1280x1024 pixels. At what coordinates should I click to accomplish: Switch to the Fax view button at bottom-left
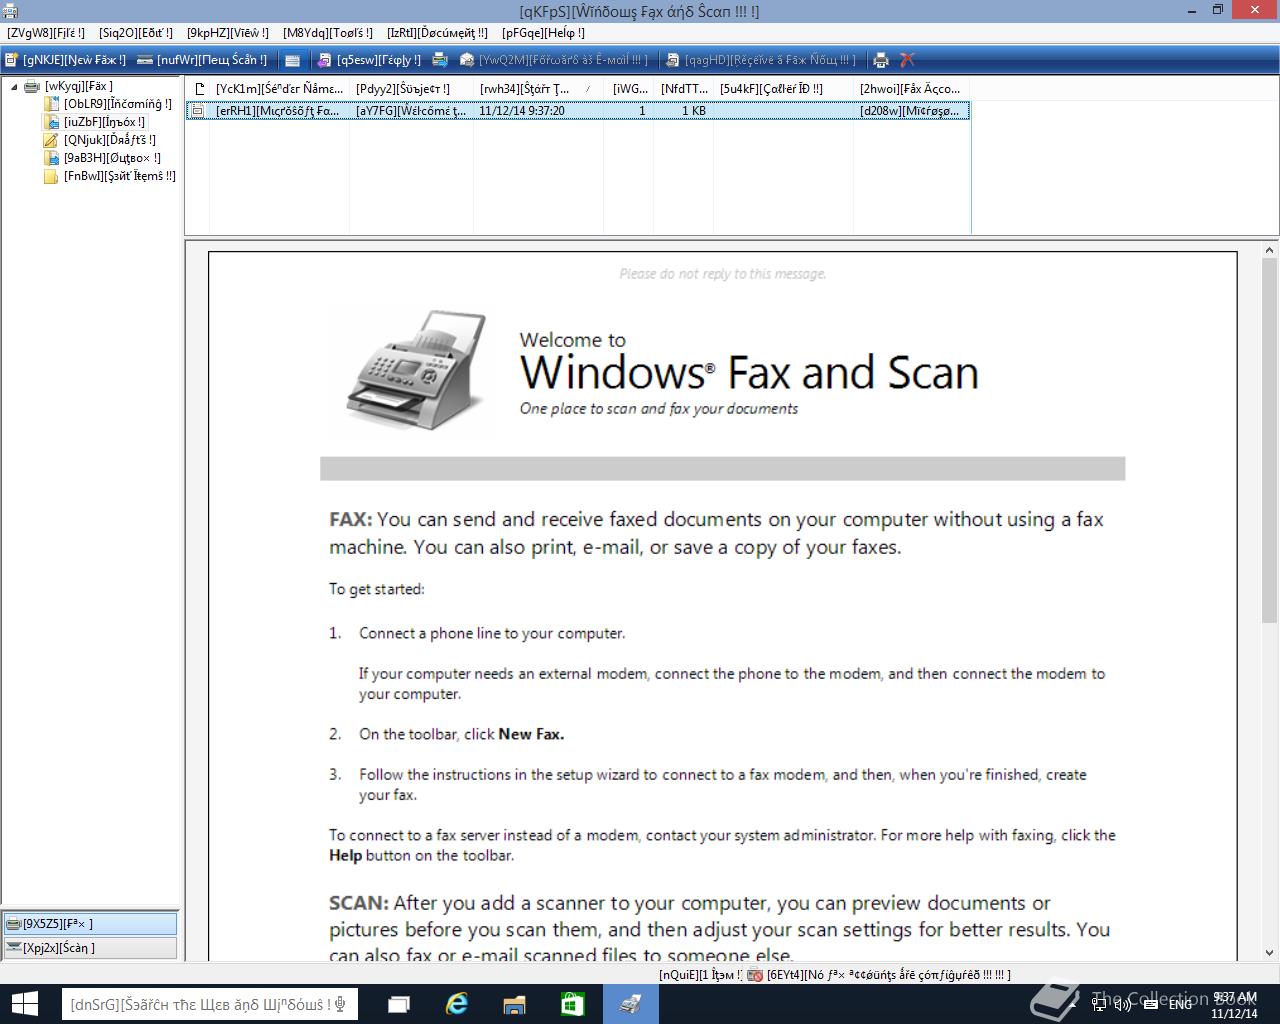point(90,924)
